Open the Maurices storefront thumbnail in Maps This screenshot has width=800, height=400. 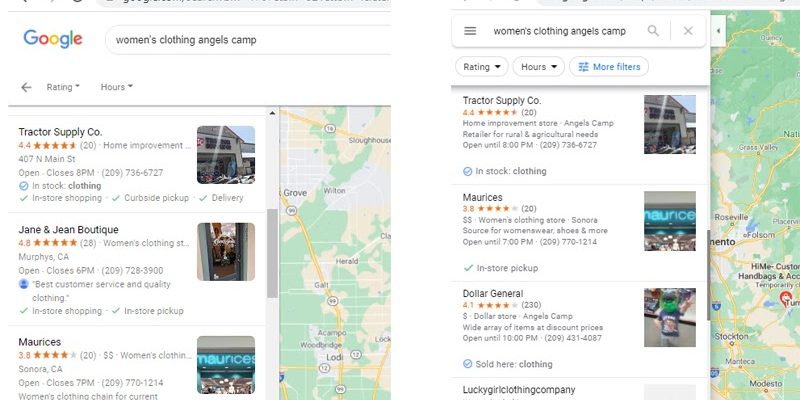(x=670, y=221)
